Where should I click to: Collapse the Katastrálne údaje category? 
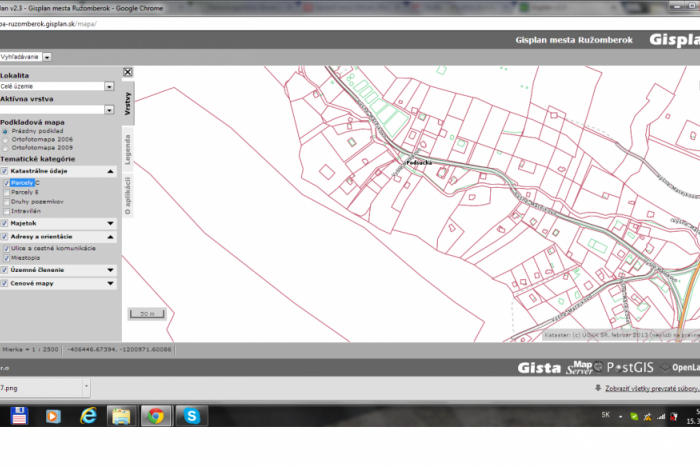point(109,172)
